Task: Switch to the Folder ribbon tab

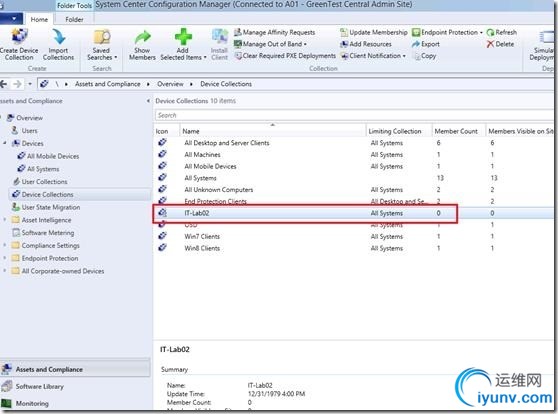Action: 74,19
